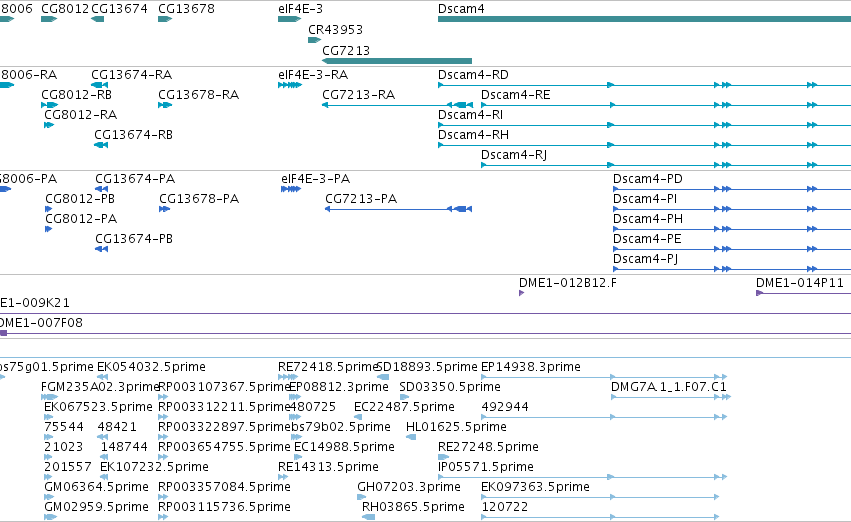Click the EK097363.5prime EST label

click(535, 488)
